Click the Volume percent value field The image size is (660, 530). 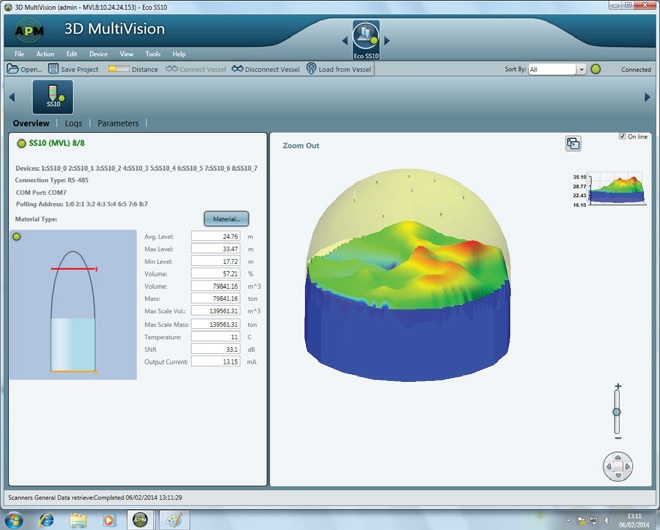click(216, 274)
